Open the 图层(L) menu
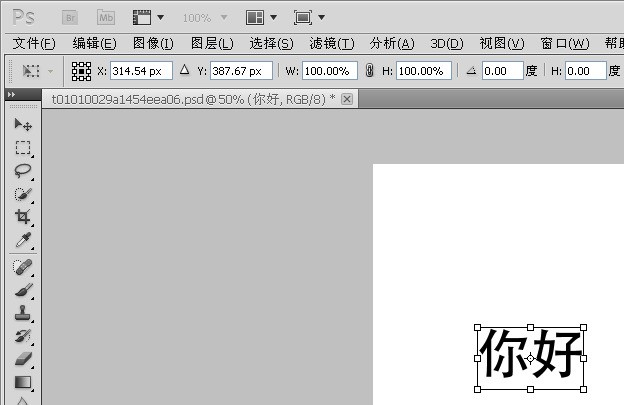 tap(212, 43)
